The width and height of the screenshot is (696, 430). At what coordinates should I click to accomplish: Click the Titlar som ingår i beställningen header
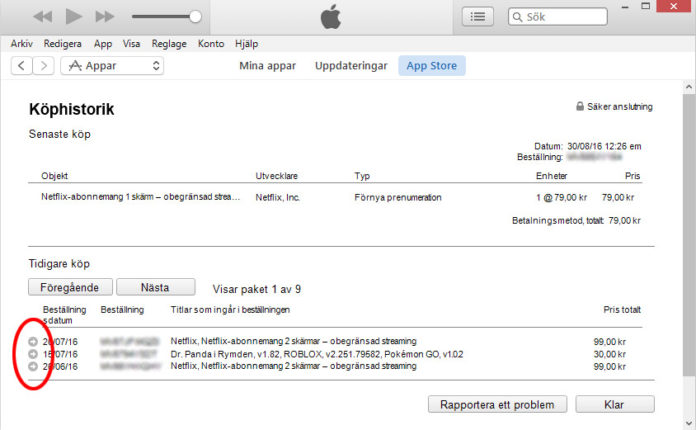coord(230,310)
